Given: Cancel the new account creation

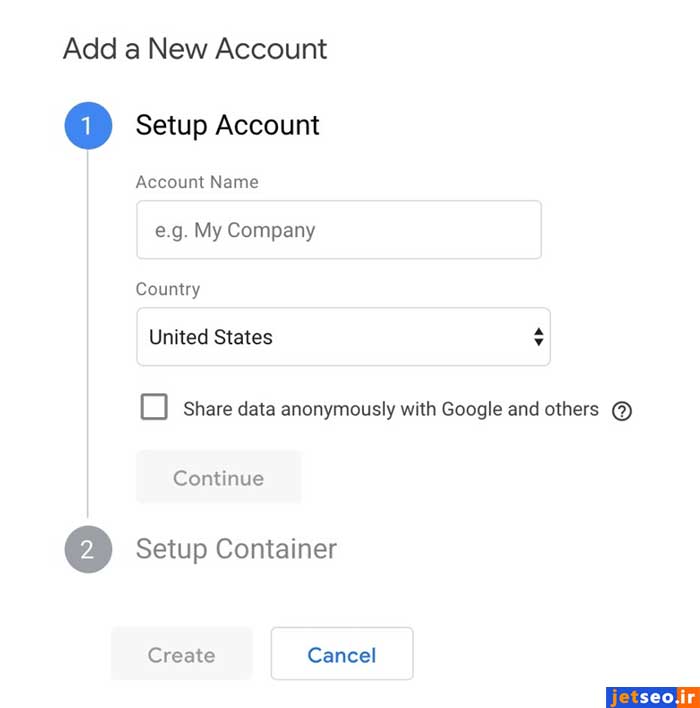Looking at the screenshot, I should [x=342, y=655].
